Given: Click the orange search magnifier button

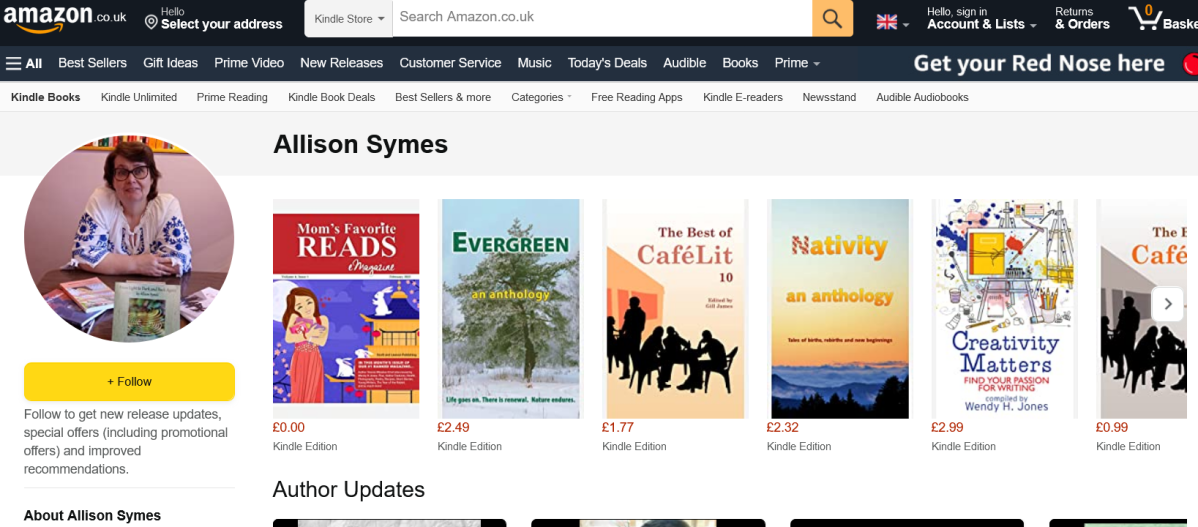Looking at the screenshot, I should click(832, 18).
